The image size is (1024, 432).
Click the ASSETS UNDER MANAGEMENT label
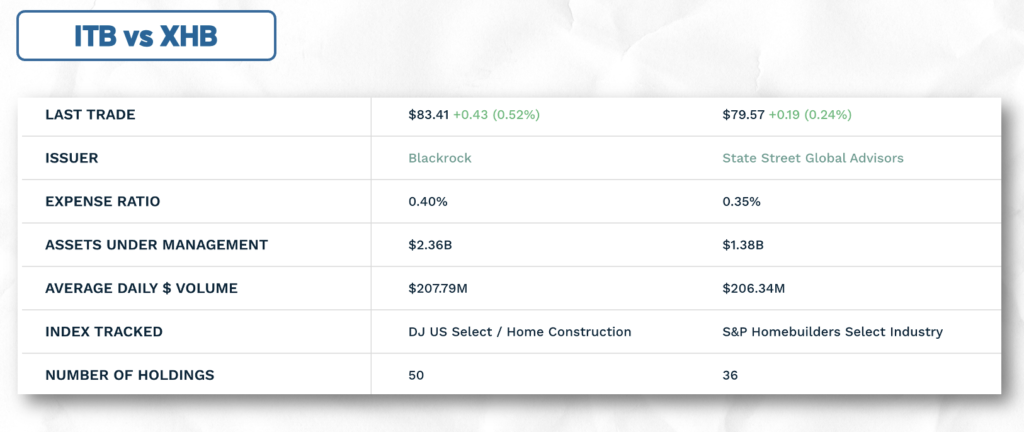156,245
